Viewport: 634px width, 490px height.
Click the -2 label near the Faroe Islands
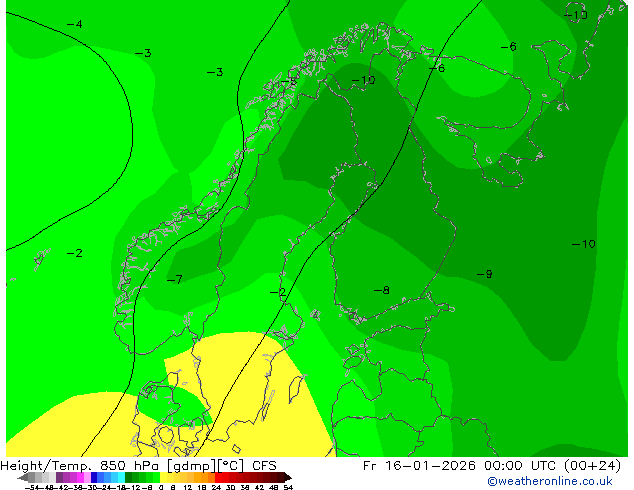[75, 253]
